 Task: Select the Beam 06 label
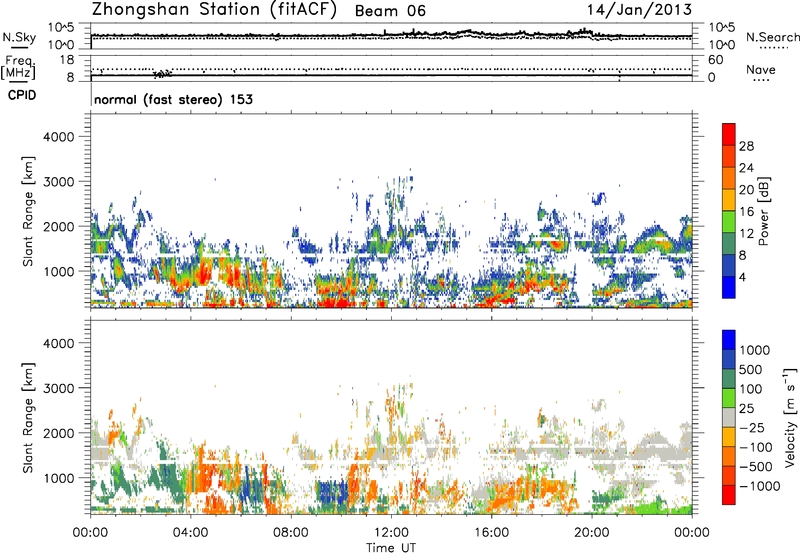click(x=390, y=11)
